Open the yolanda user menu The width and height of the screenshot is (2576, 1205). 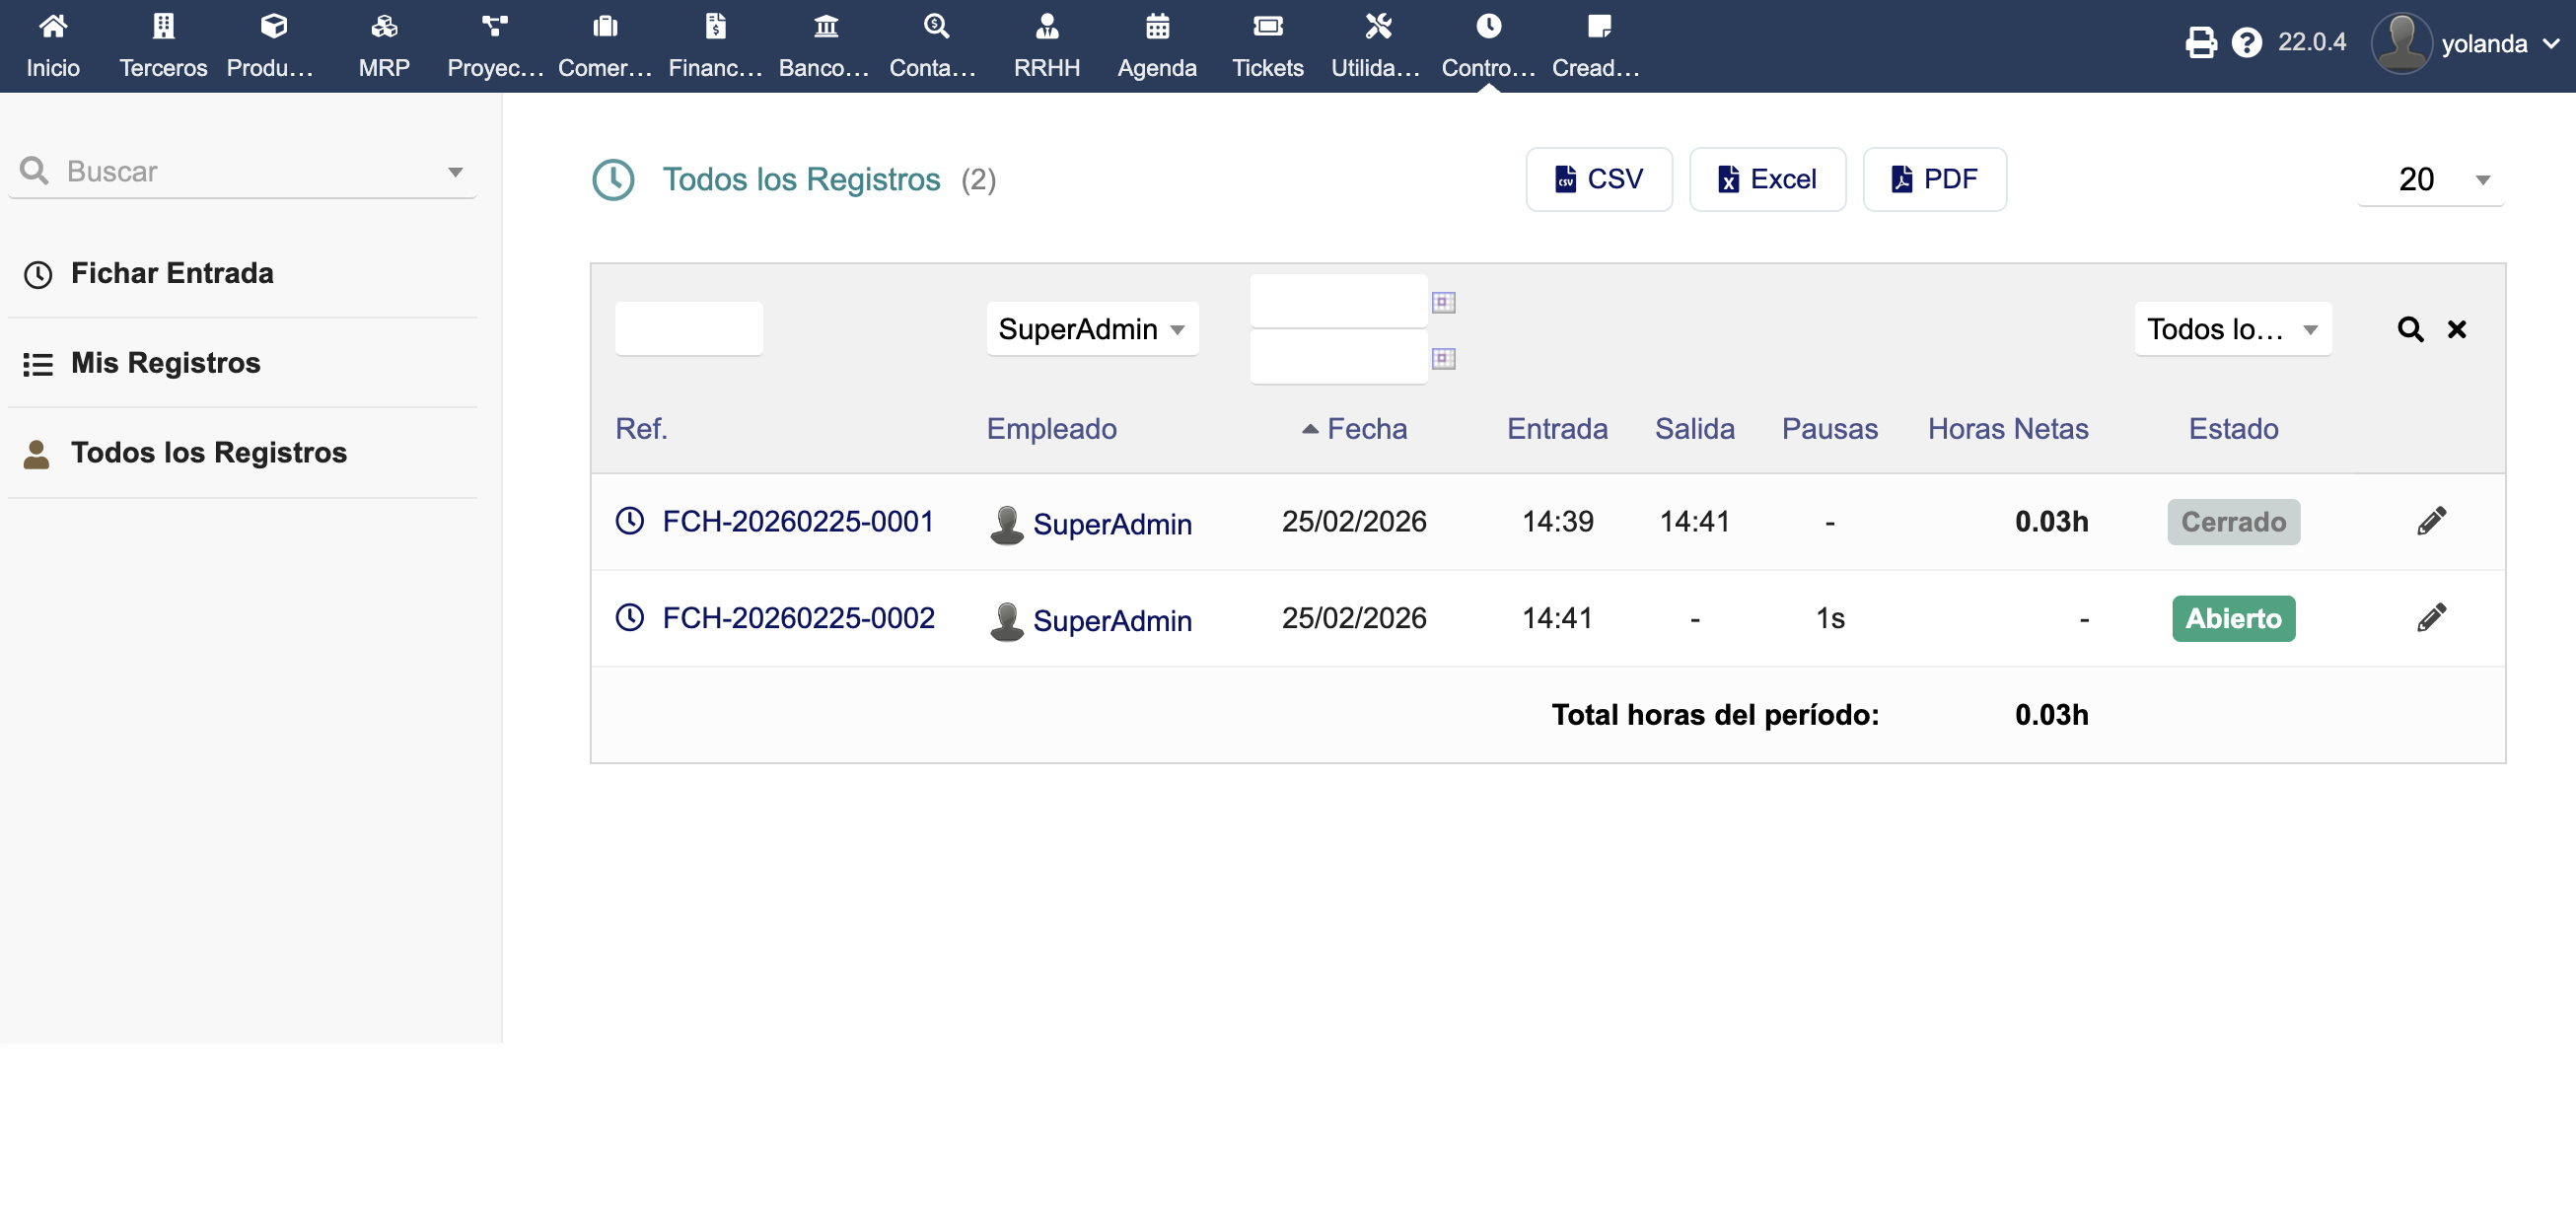[2482, 44]
